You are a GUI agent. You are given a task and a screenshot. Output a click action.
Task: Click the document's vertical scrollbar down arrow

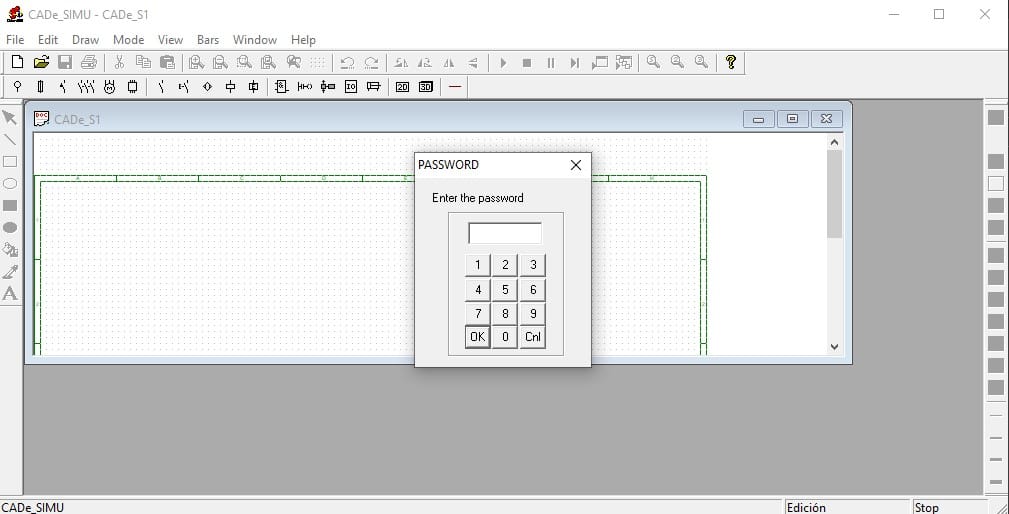pyautogui.click(x=835, y=346)
